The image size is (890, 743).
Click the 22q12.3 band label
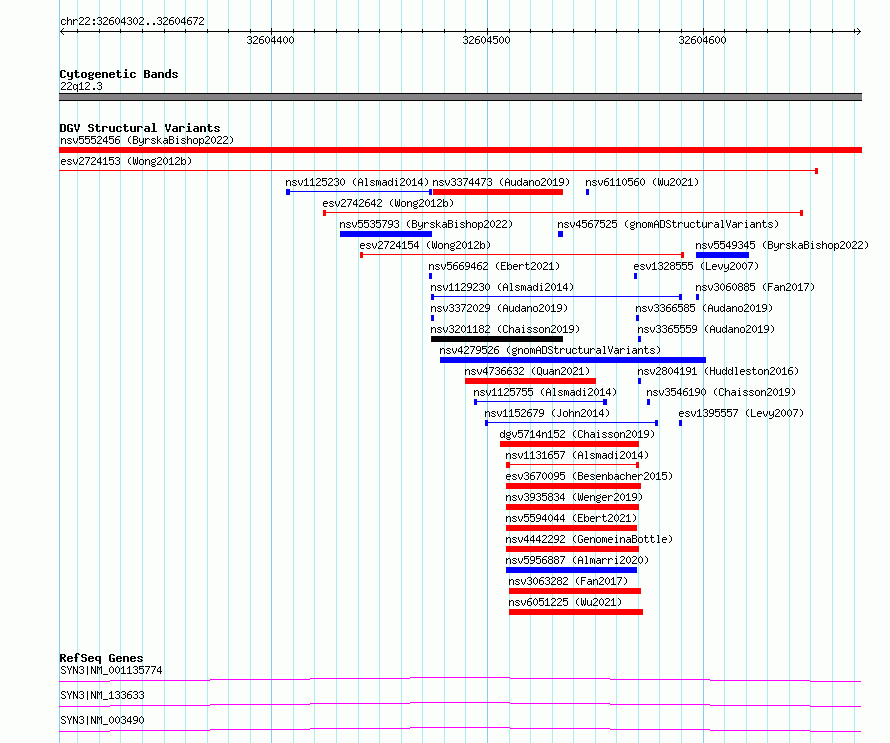(x=81, y=86)
